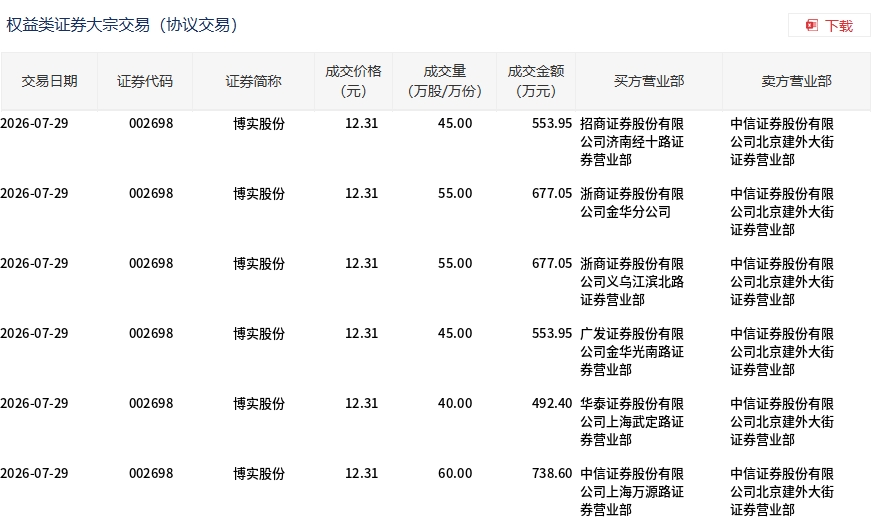Image resolution: width=872 pixels, height=532 pixels.
Task: Click the 下载 download button
Action: point(829,26)
